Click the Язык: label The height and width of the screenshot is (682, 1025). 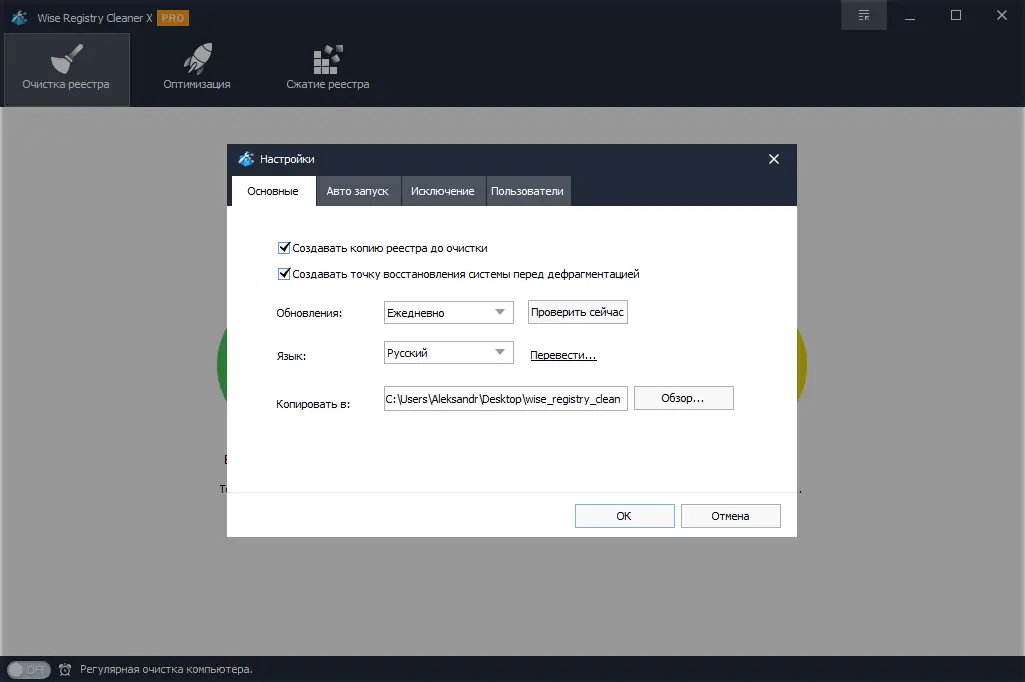(x=291, y=356)
